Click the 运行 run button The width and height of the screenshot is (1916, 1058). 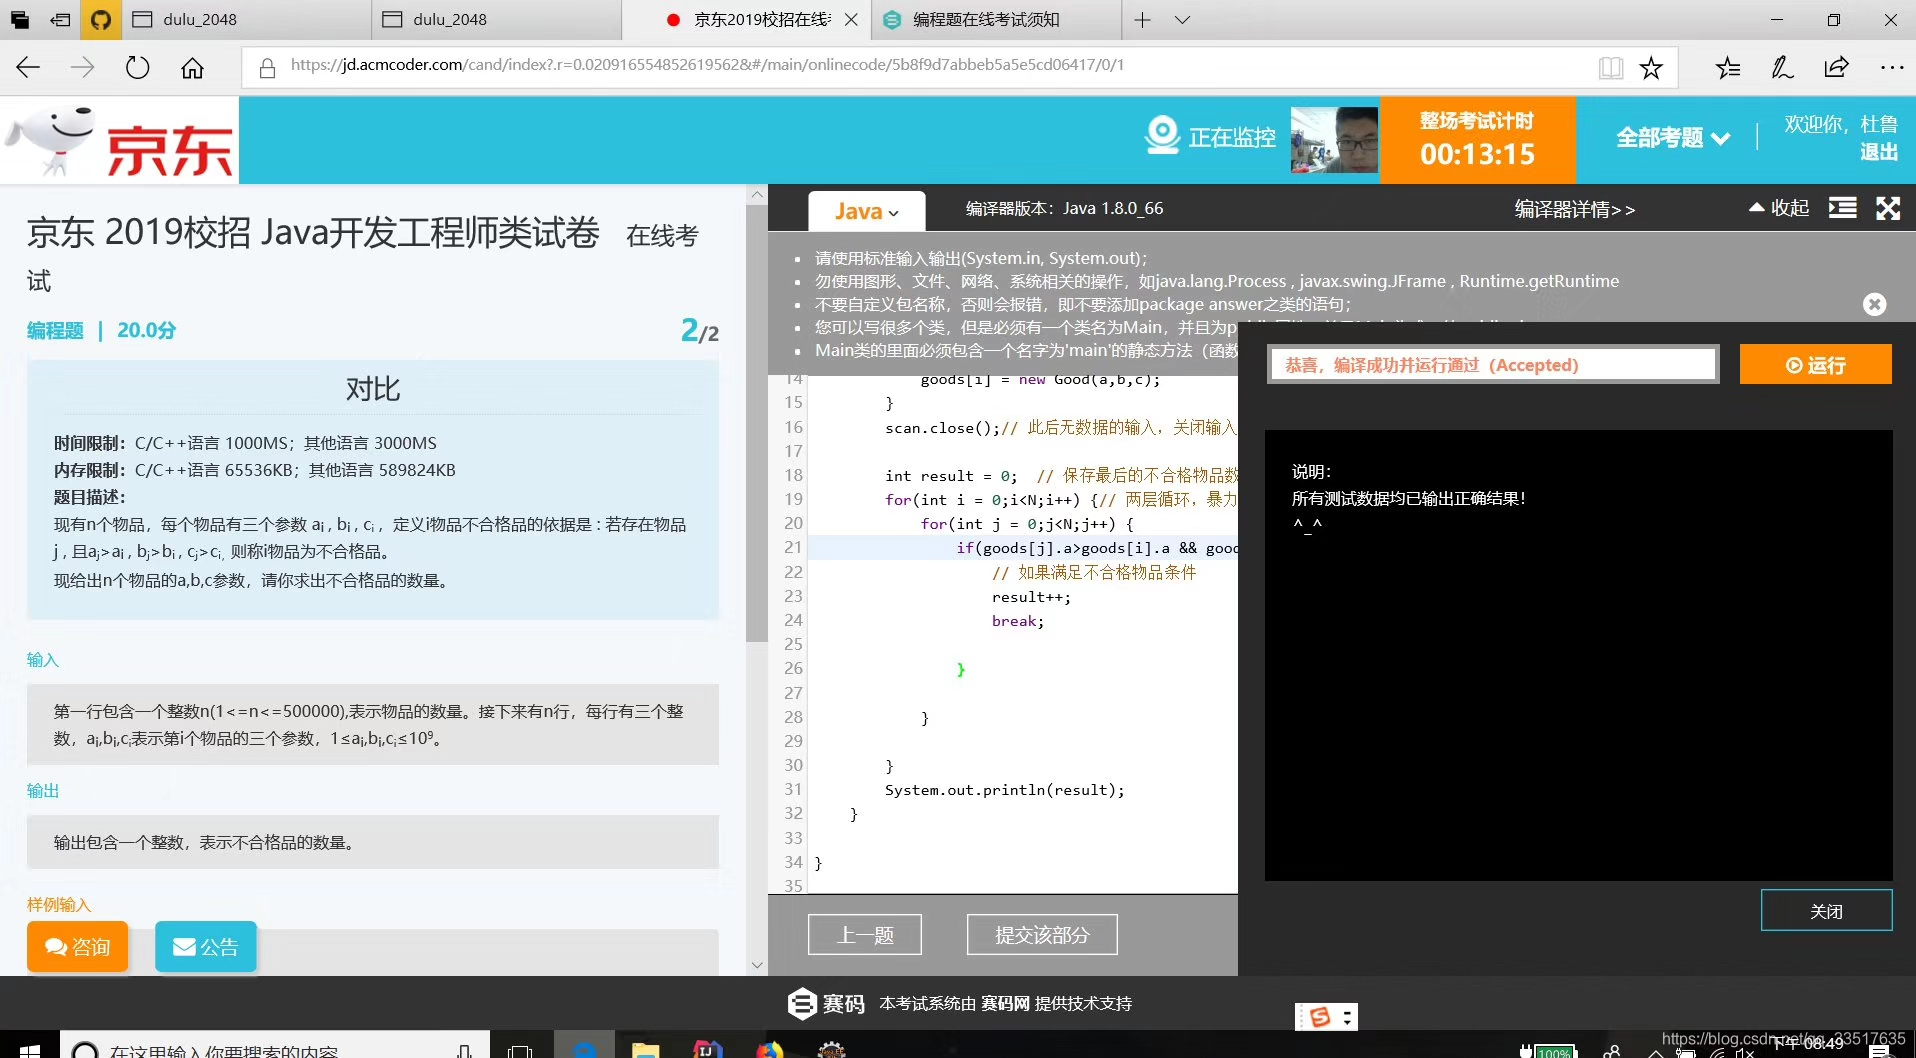pos(1815,365)
